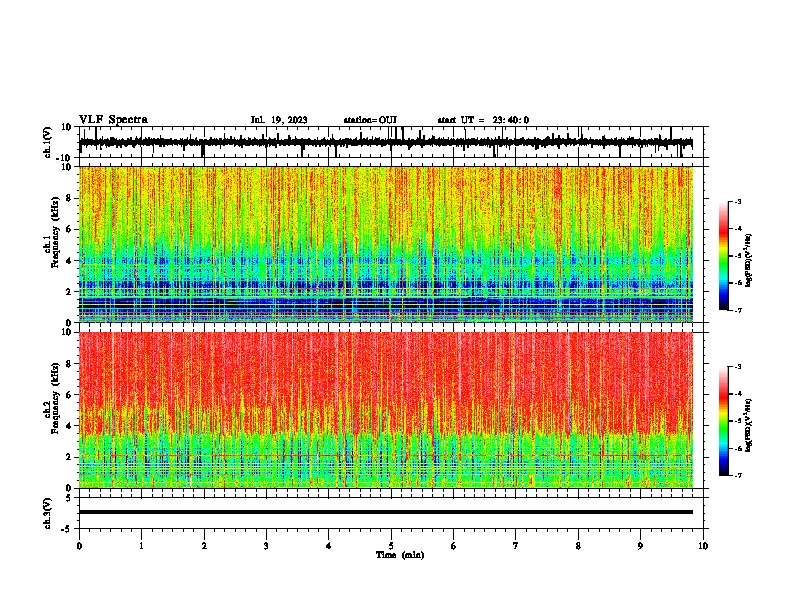Click time axis tick label "9"
Screen dimensions: 792x612
pyautogui.click(x=640, y=546)
